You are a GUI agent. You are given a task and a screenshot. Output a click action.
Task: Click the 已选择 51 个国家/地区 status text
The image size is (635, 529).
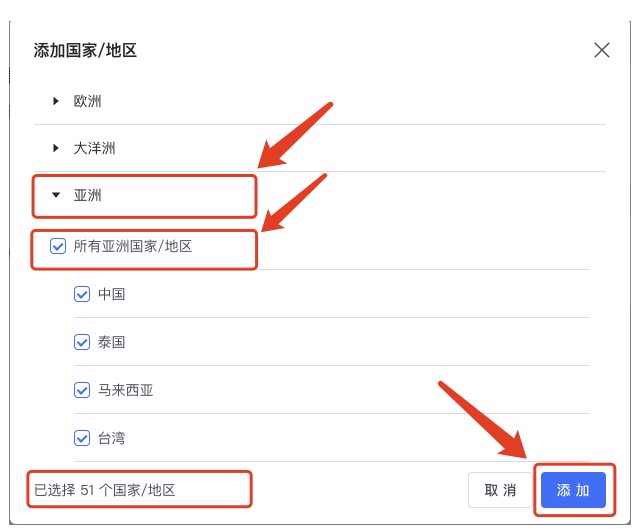pyautogui.click(x=104, y=490)
